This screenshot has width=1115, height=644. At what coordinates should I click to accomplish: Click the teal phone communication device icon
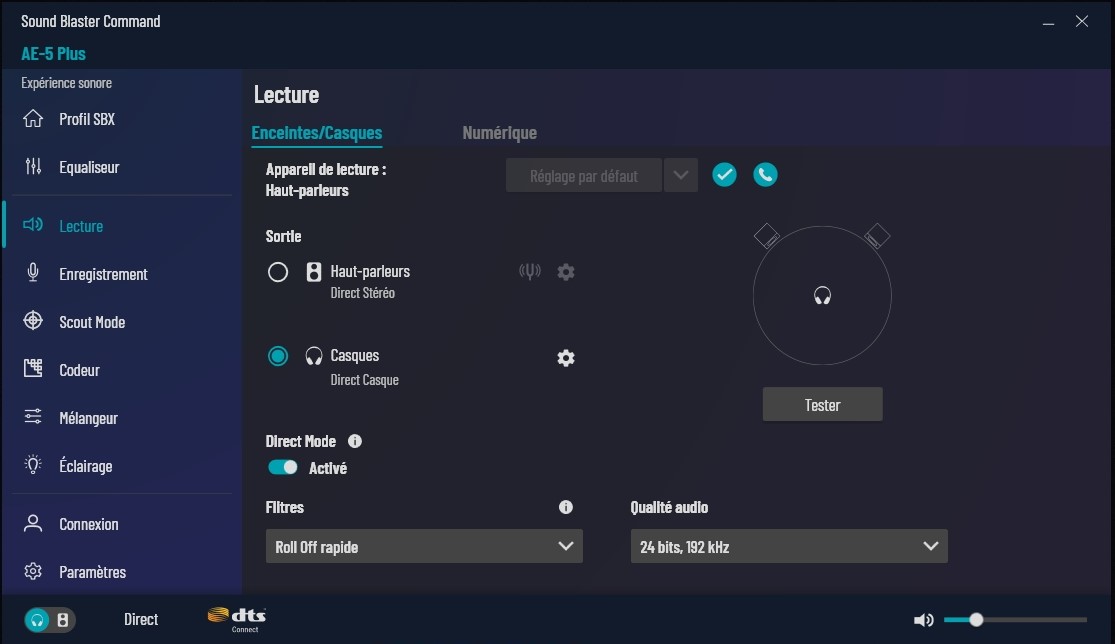(765, 175)
